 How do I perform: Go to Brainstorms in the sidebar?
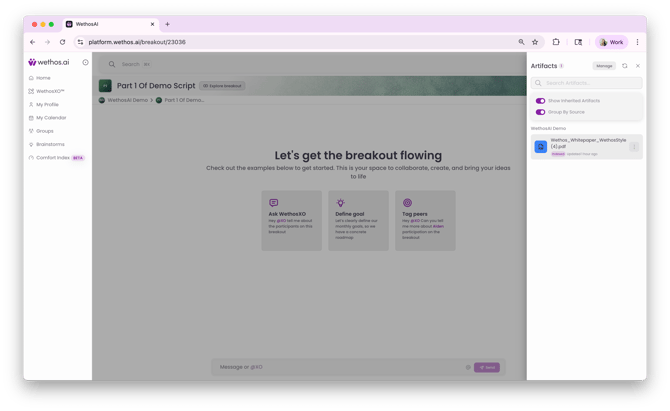point(49,144)
